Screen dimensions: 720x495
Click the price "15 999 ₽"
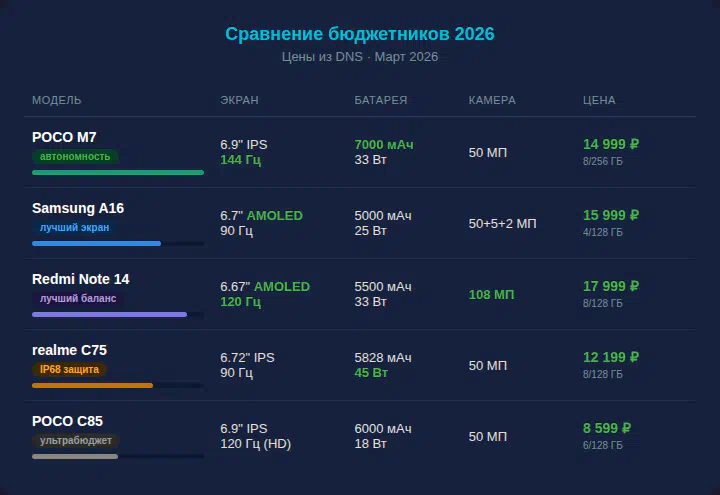click(x=611, y=215)
